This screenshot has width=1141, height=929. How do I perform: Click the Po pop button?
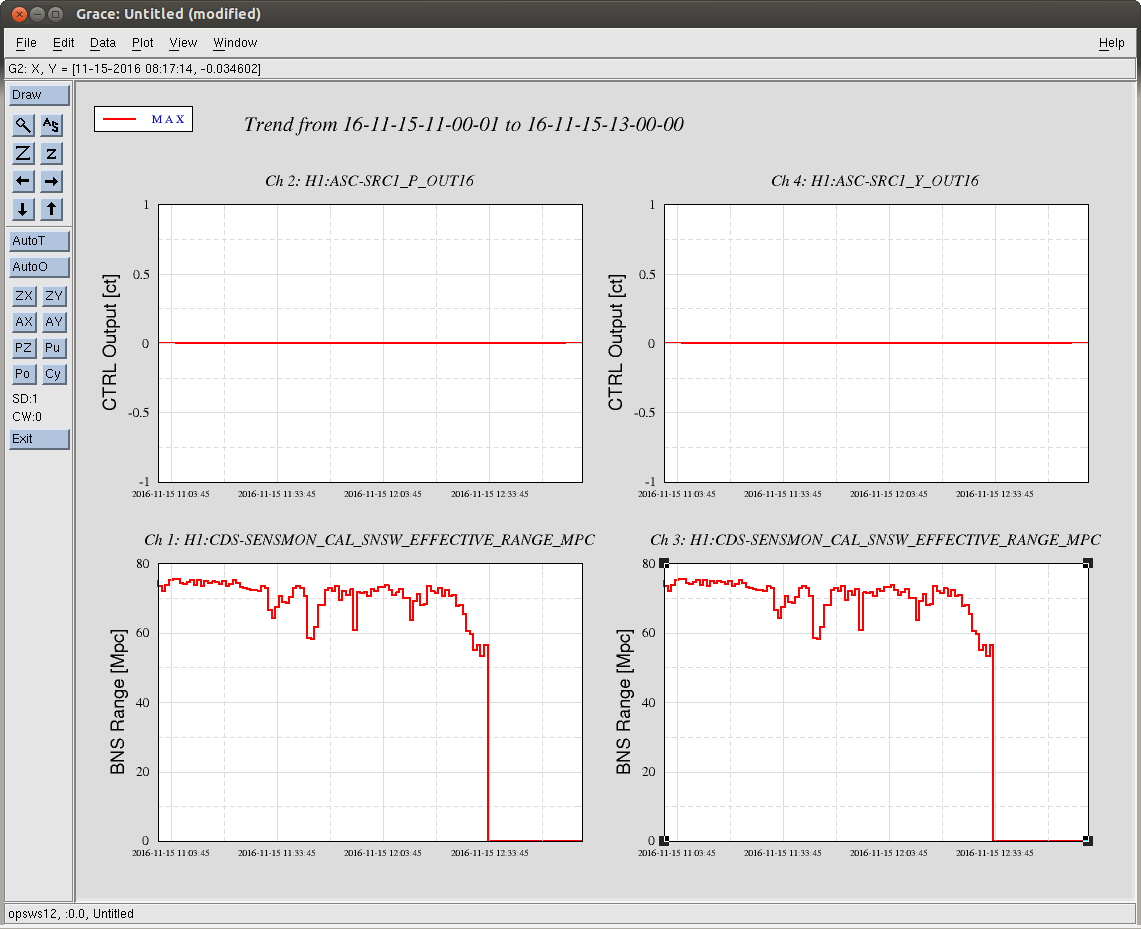click(24, 375)
